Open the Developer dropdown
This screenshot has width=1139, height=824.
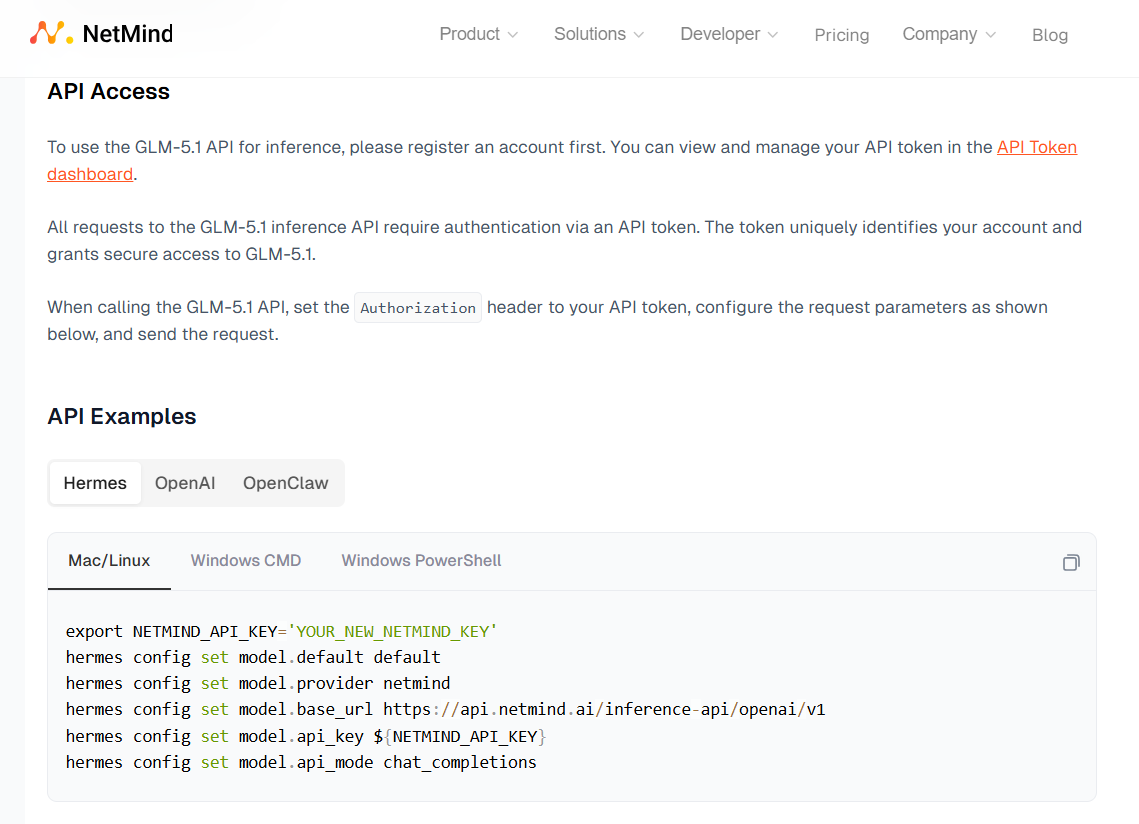tap(729, 34)
